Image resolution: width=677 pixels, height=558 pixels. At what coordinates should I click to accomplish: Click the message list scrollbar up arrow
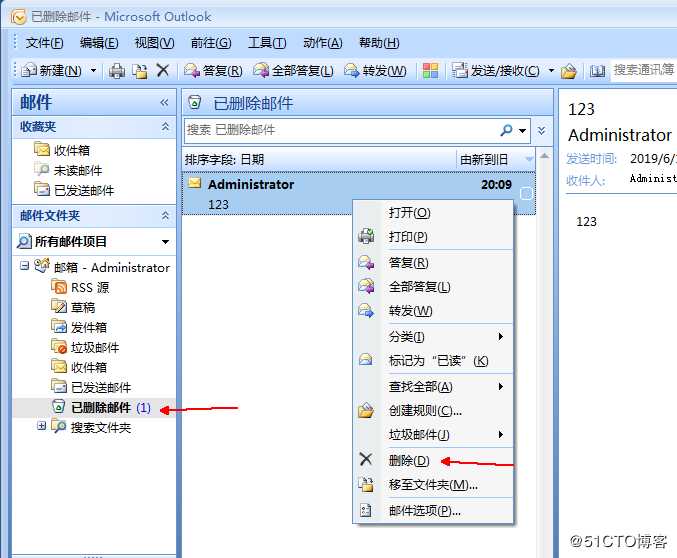tap(545, 156)
